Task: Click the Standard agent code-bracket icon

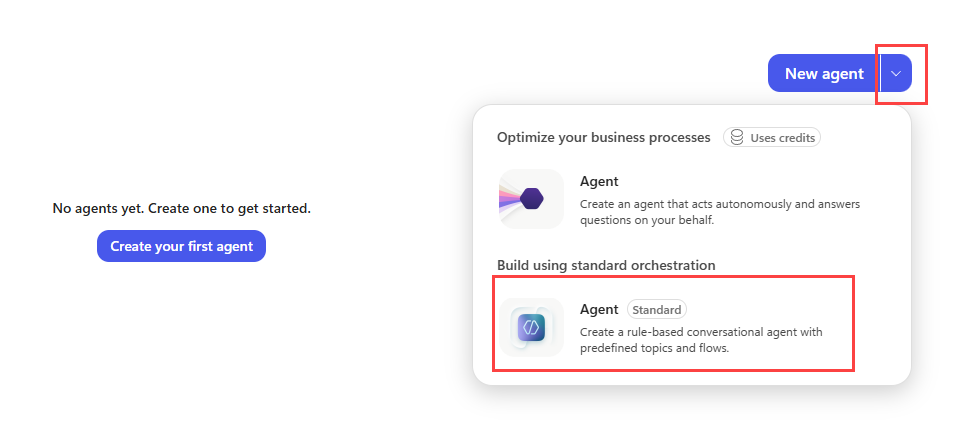Action: point(531,327)
